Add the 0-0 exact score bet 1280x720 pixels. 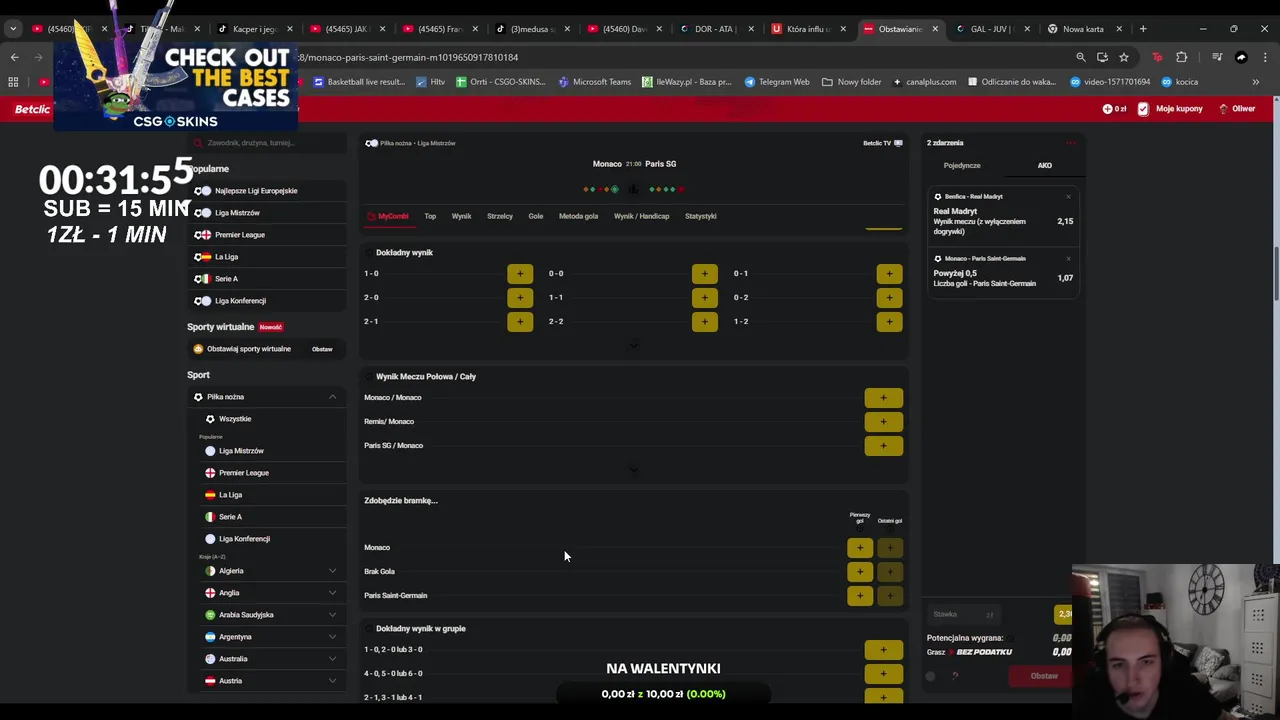pyautogui.click(x=704, y=273)
